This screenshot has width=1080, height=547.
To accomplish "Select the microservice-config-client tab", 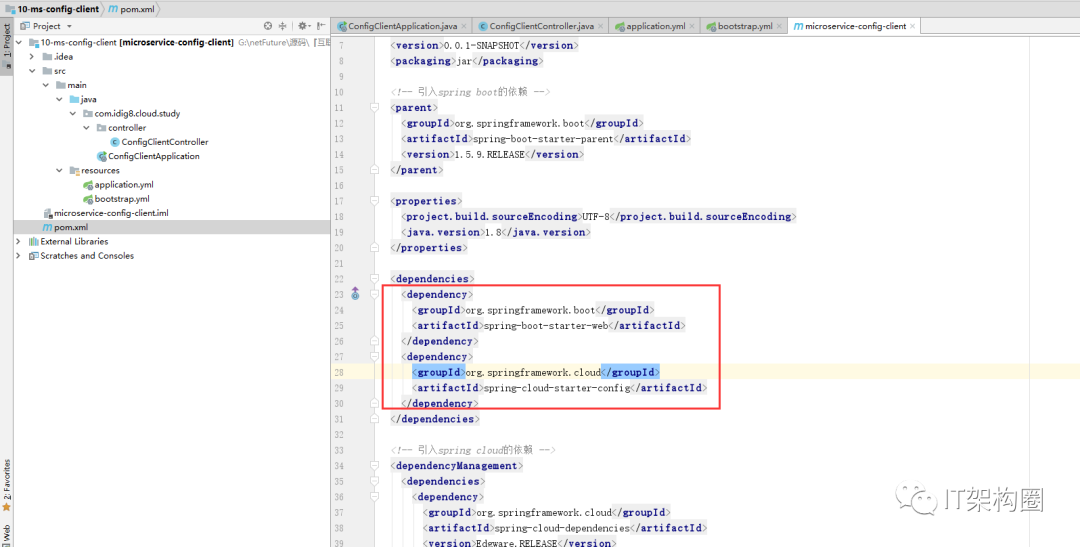I will (x=855, y=26).
